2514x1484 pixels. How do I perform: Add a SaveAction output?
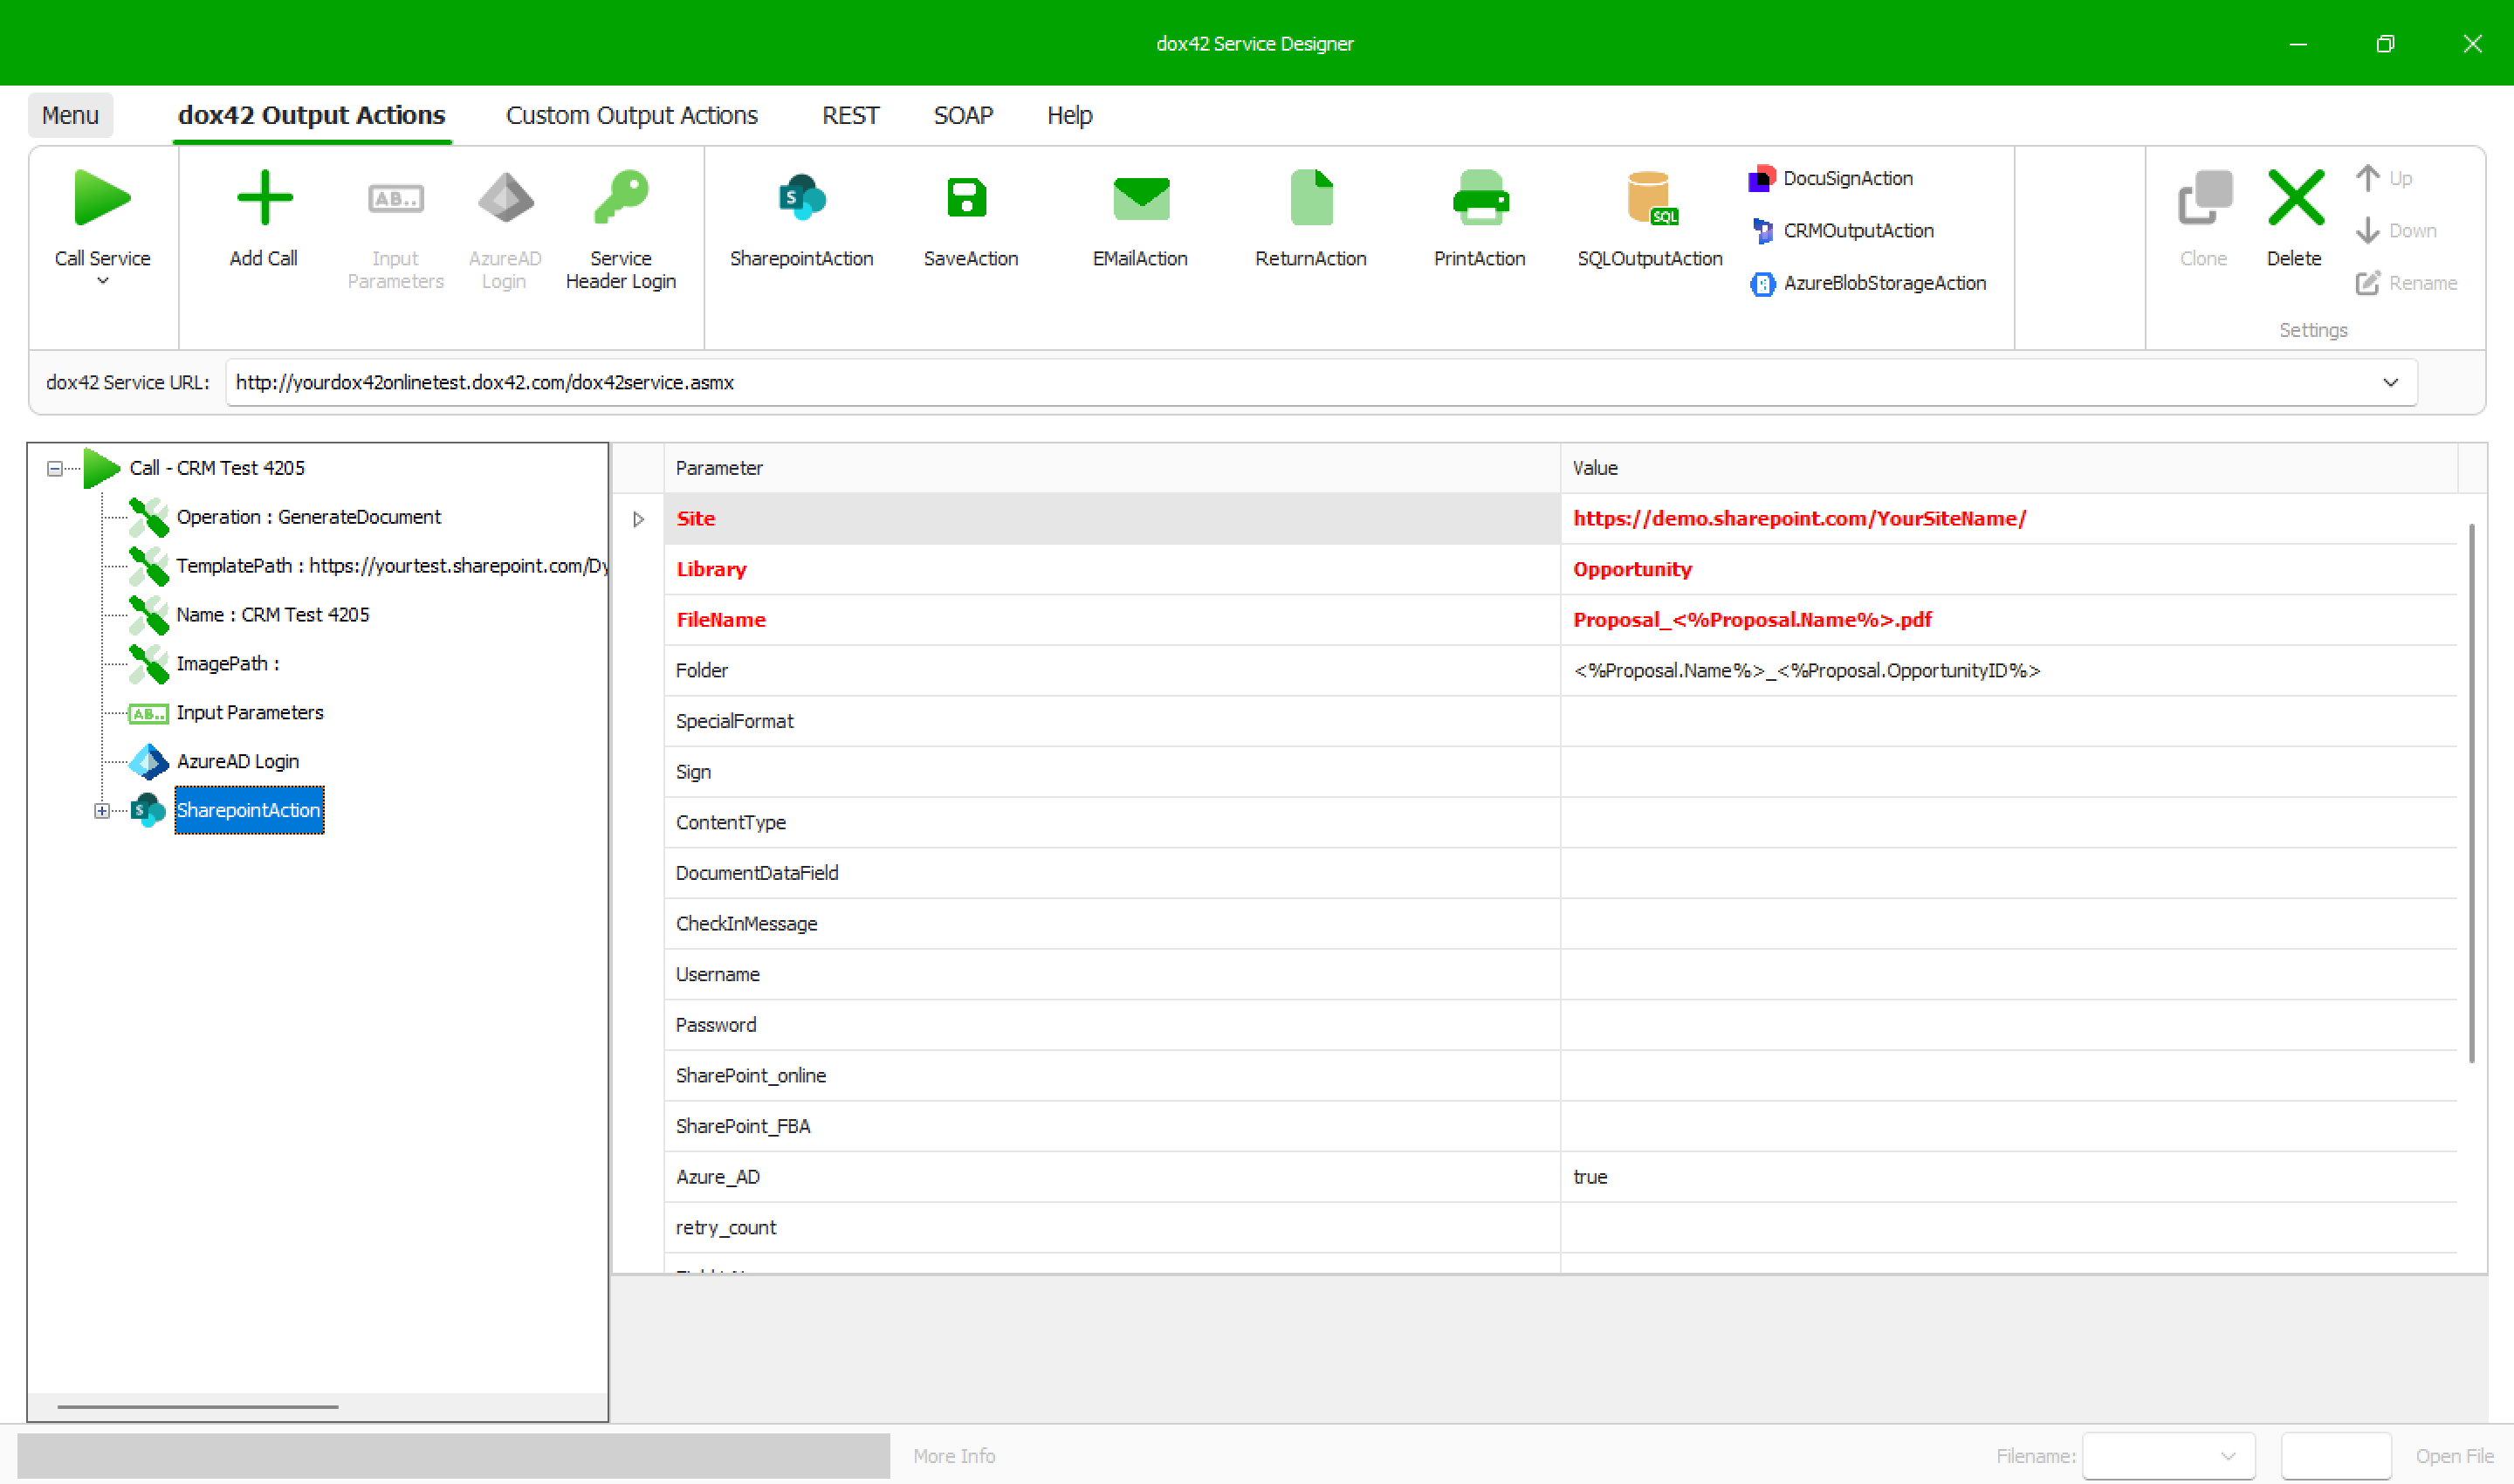pos(970,220)
